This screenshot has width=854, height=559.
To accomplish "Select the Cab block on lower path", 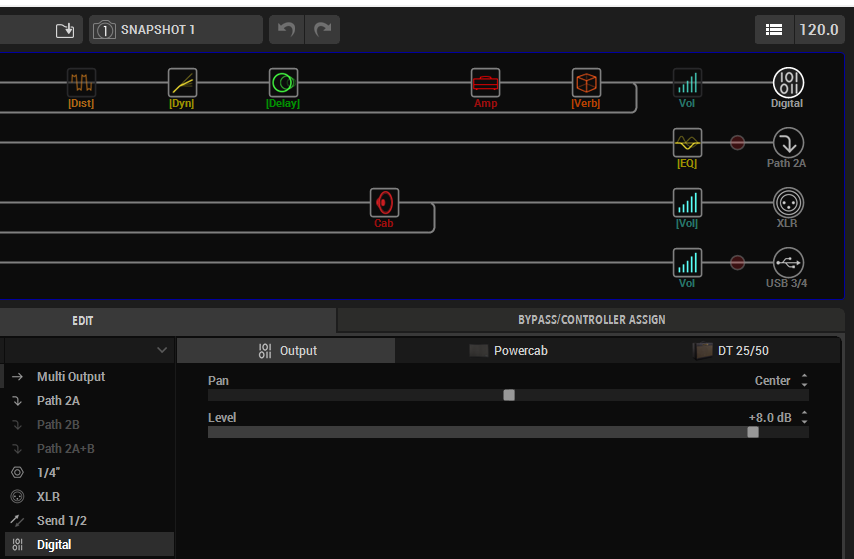I will coord(384,203).
